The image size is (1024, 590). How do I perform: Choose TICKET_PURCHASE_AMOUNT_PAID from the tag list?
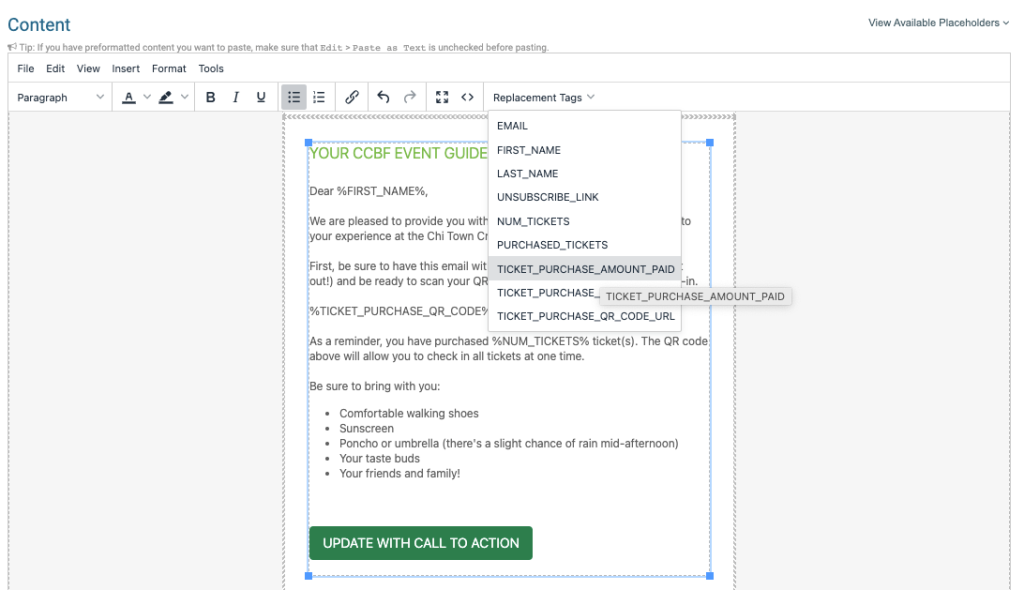click(x=584, y=269)
